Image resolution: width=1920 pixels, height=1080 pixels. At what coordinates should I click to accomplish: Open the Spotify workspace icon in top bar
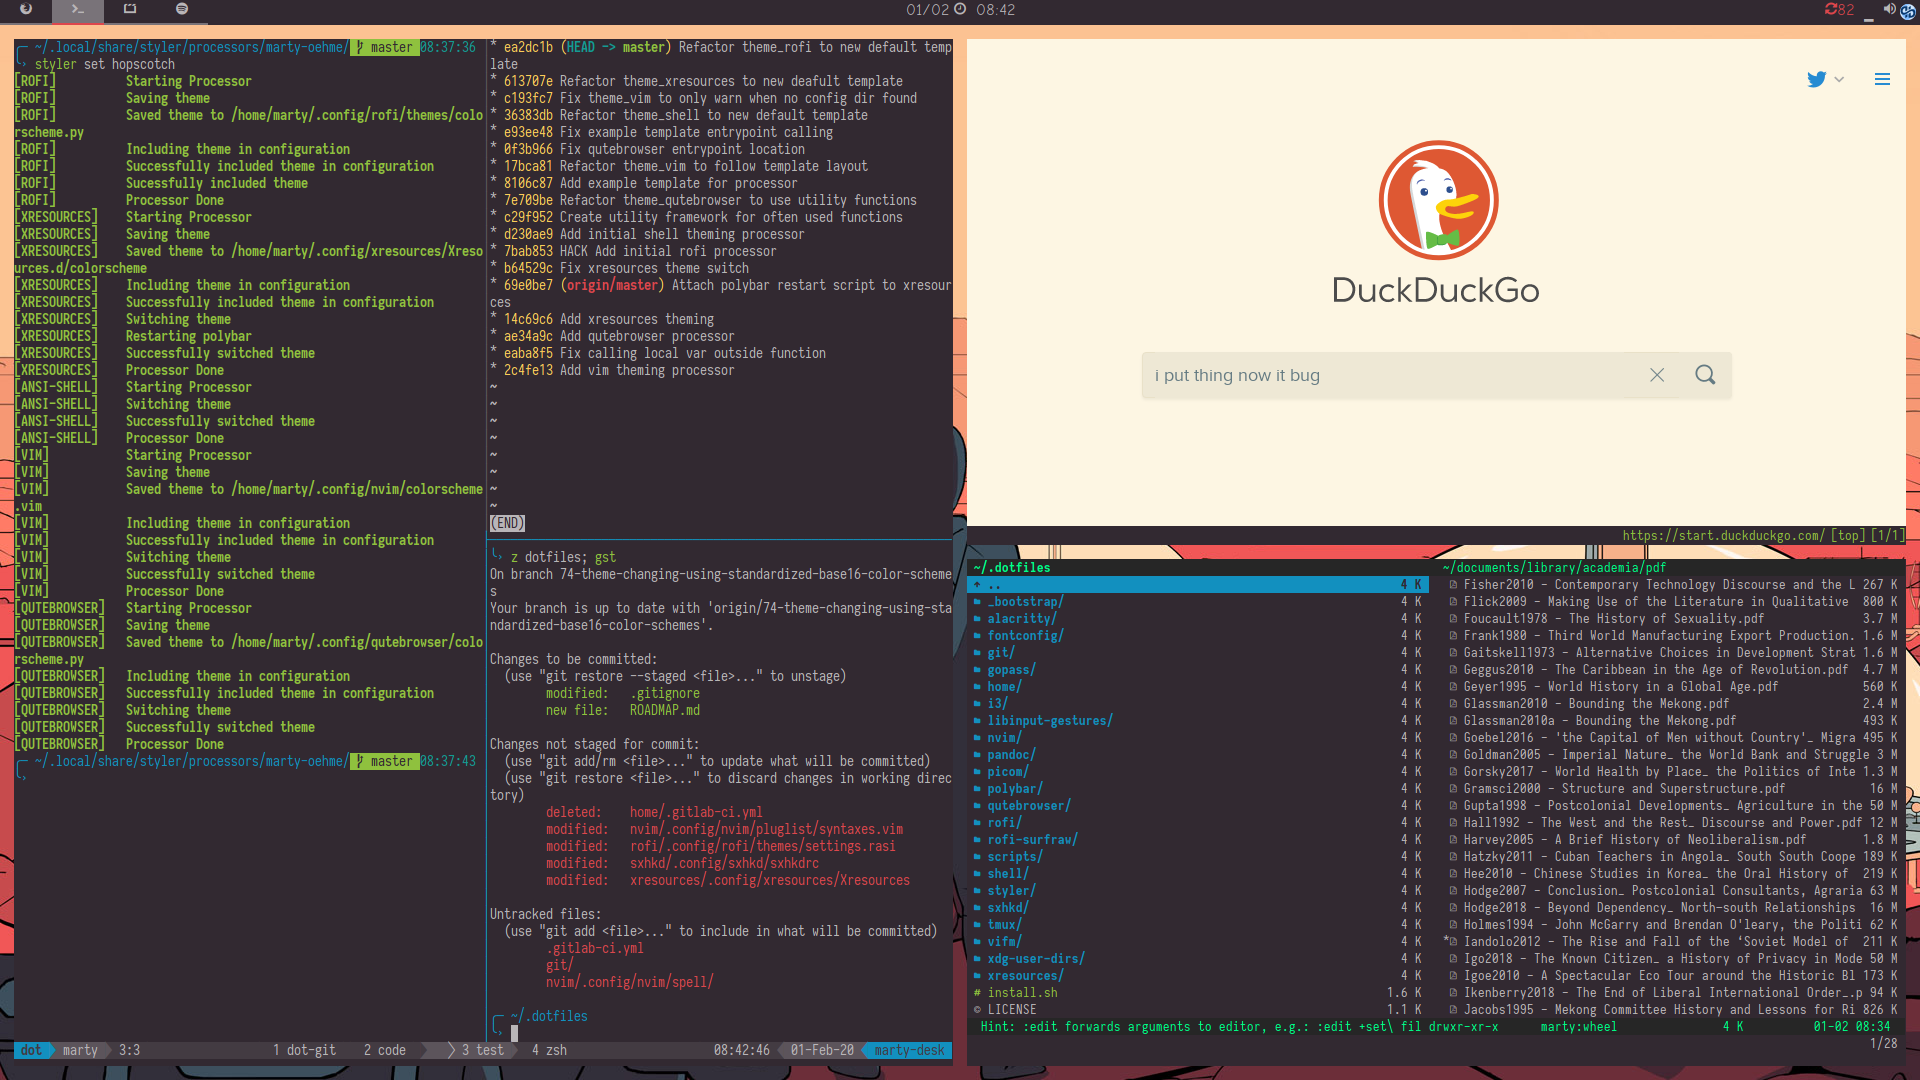[182, 9]
